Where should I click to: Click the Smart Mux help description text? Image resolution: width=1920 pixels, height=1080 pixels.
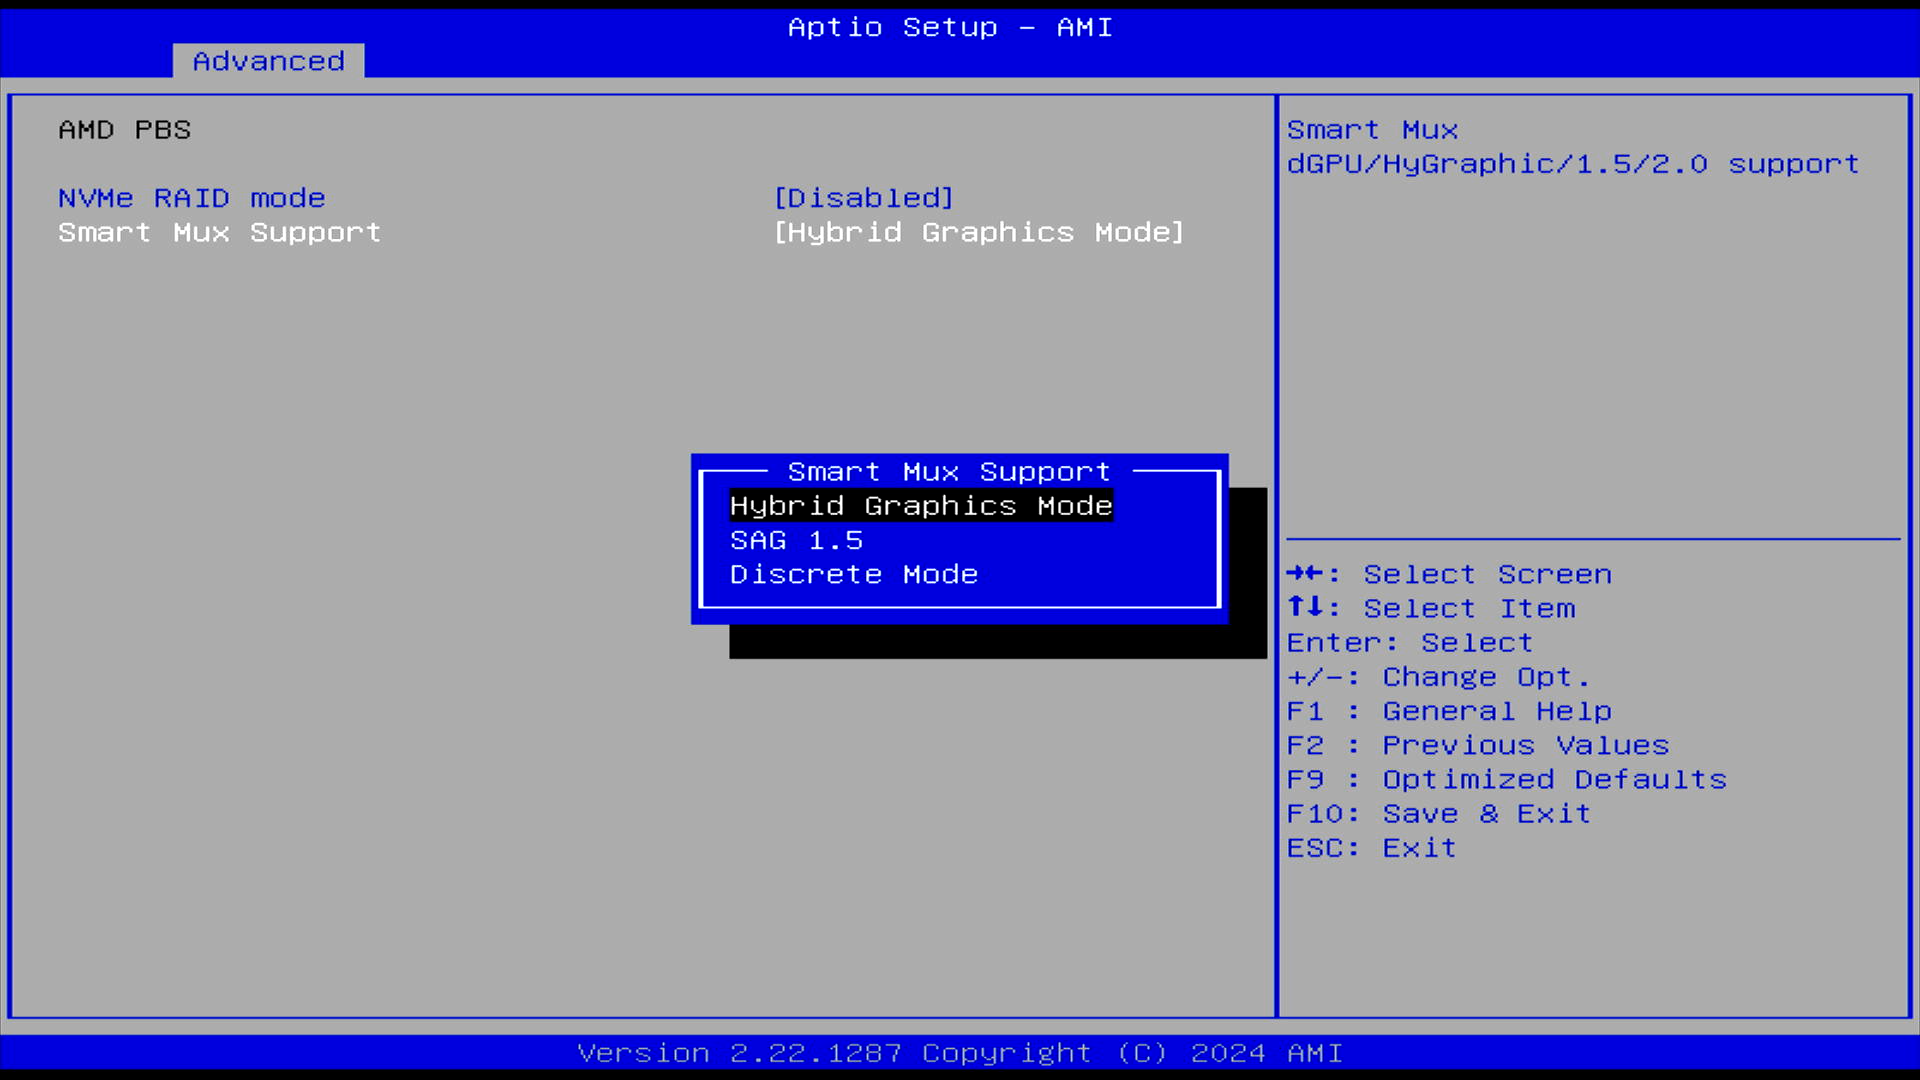click(1572, 164)
